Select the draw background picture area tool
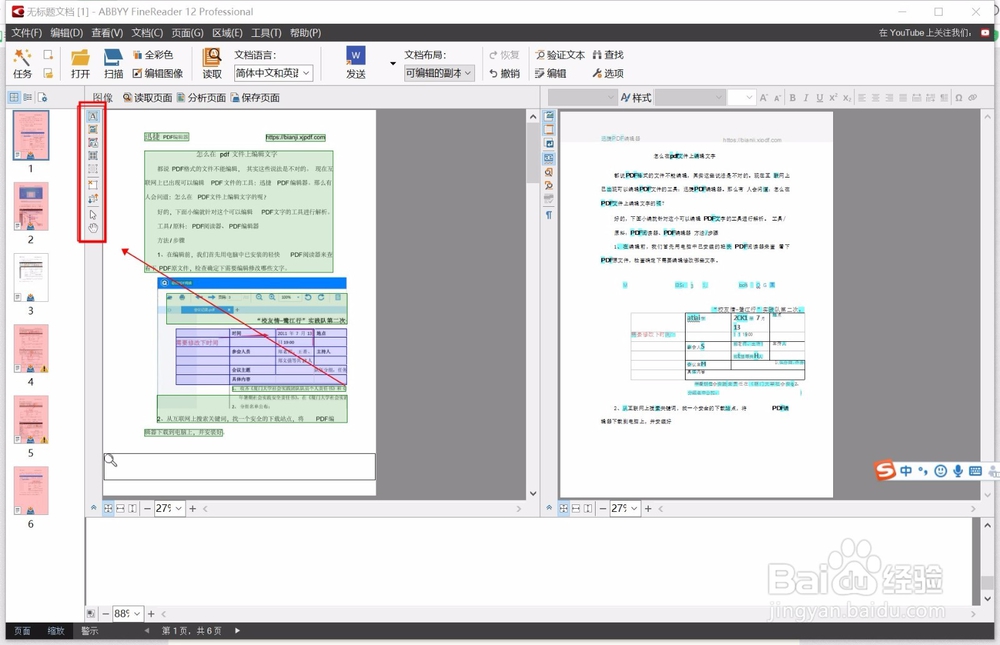1000x645 pixels. 93,142
